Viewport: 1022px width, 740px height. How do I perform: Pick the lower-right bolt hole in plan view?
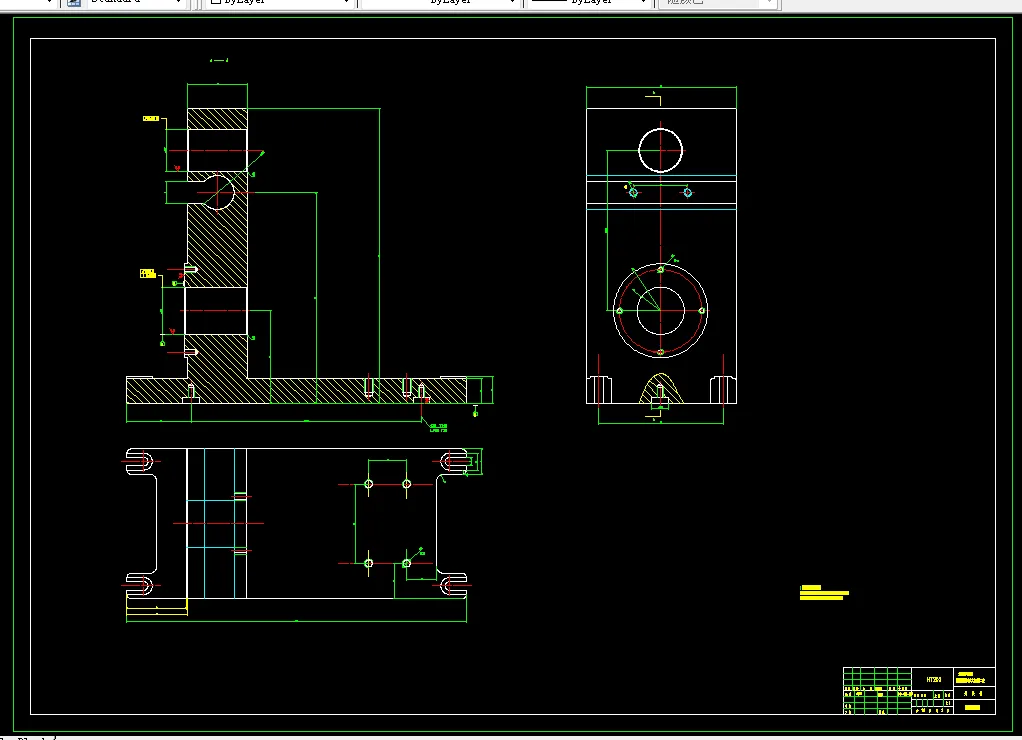tap(406, 563)
